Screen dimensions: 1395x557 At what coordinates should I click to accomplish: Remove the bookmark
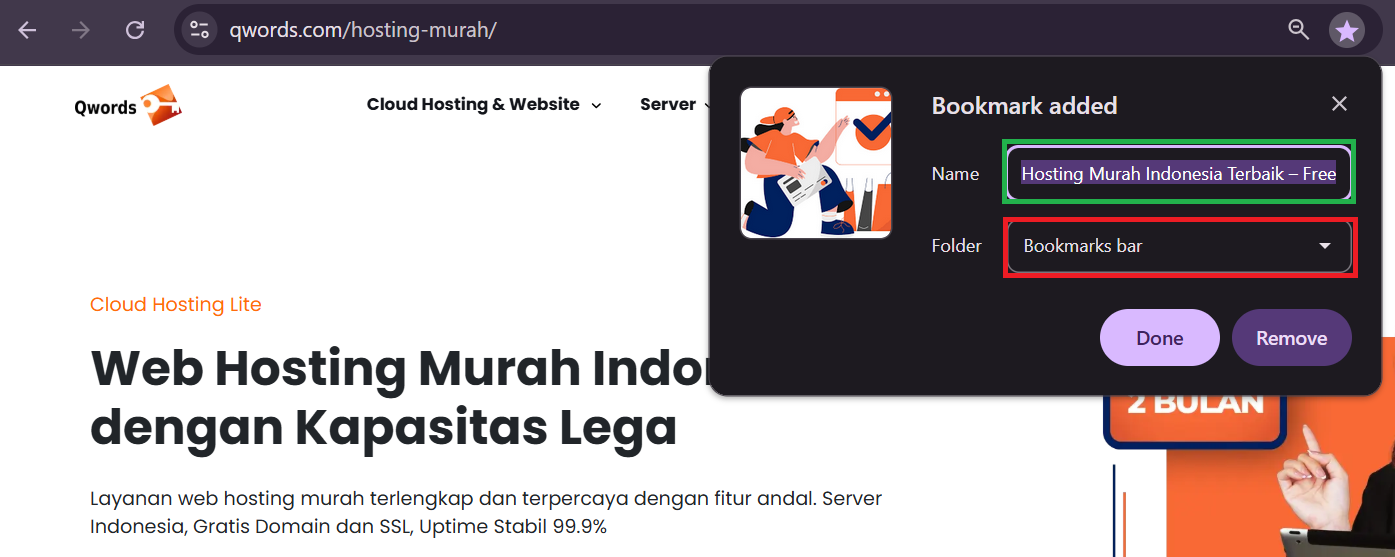coord(1291,338)
